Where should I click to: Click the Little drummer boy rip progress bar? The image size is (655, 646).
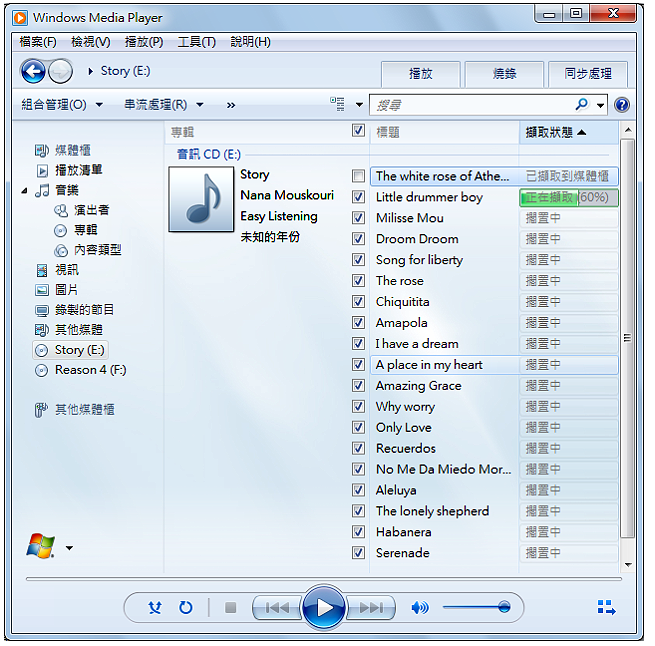point(569,197)
